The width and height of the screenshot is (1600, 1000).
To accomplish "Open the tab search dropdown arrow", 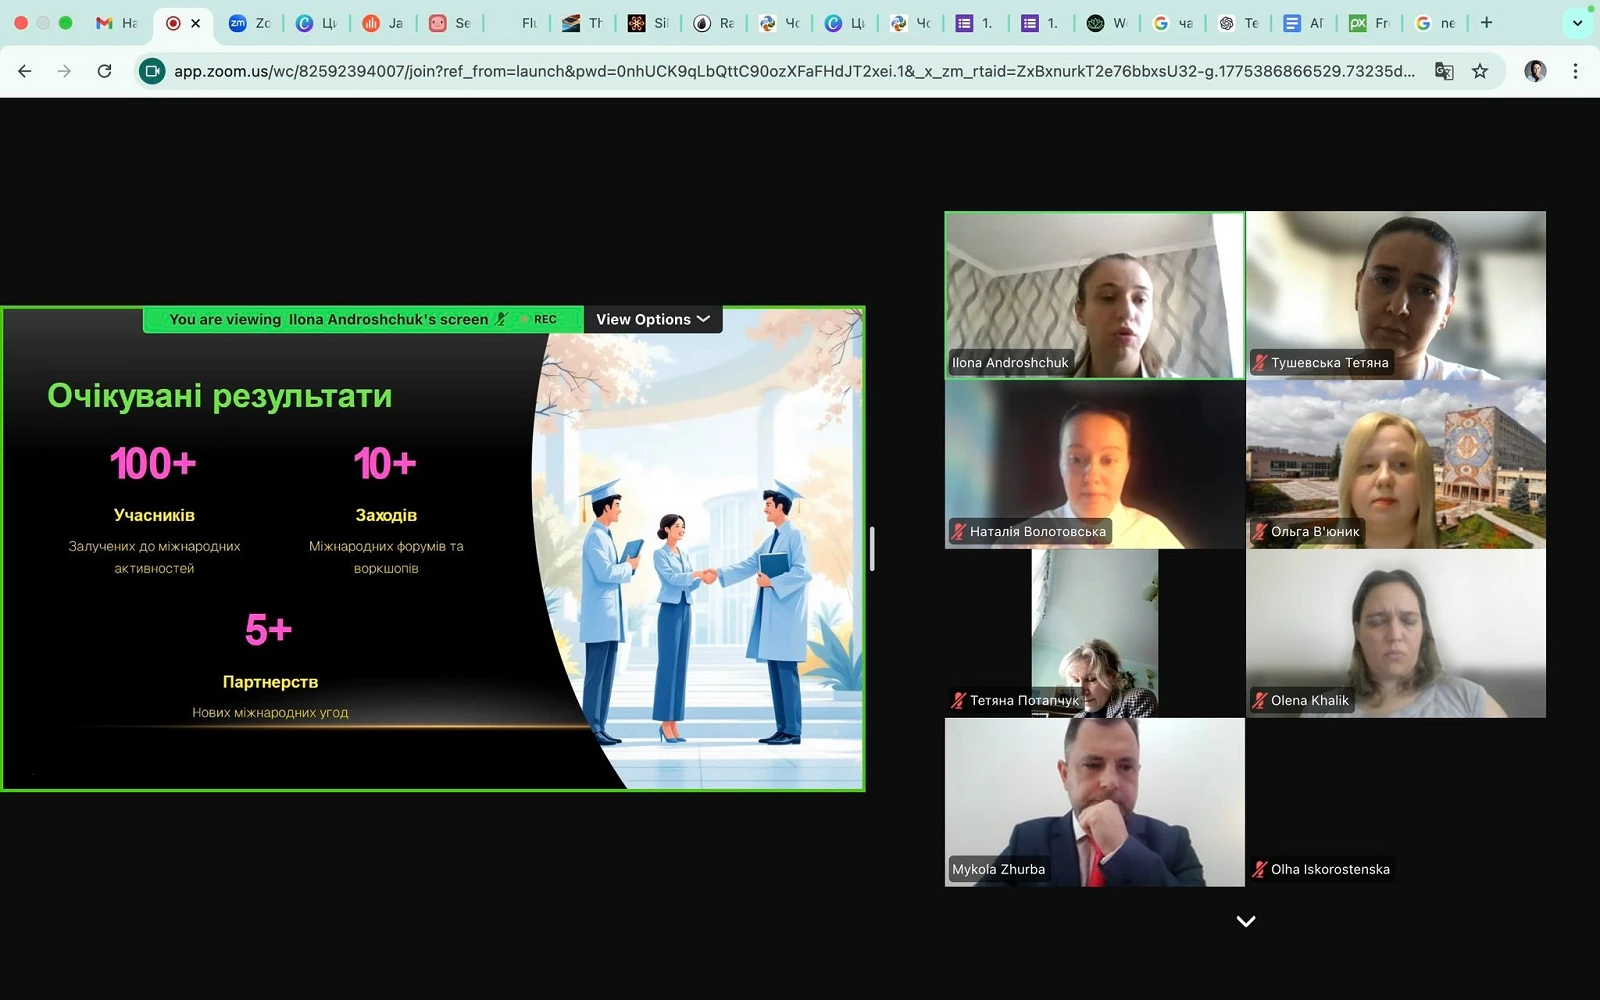I will click(1577, 23).
